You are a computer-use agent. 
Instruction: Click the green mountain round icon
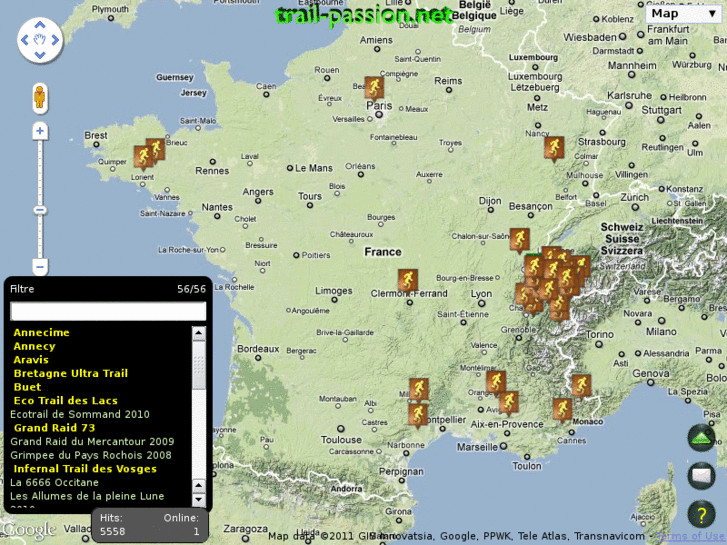(x=701, y=438)
